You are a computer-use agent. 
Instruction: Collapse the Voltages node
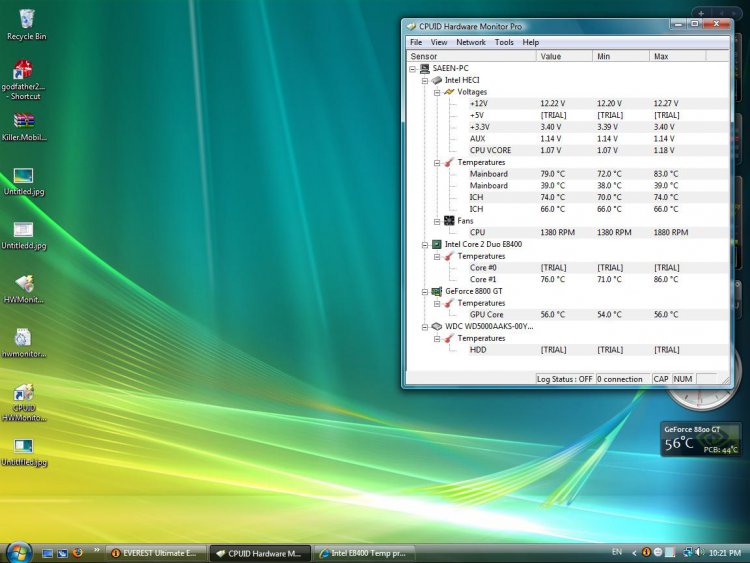coord(437,92)
